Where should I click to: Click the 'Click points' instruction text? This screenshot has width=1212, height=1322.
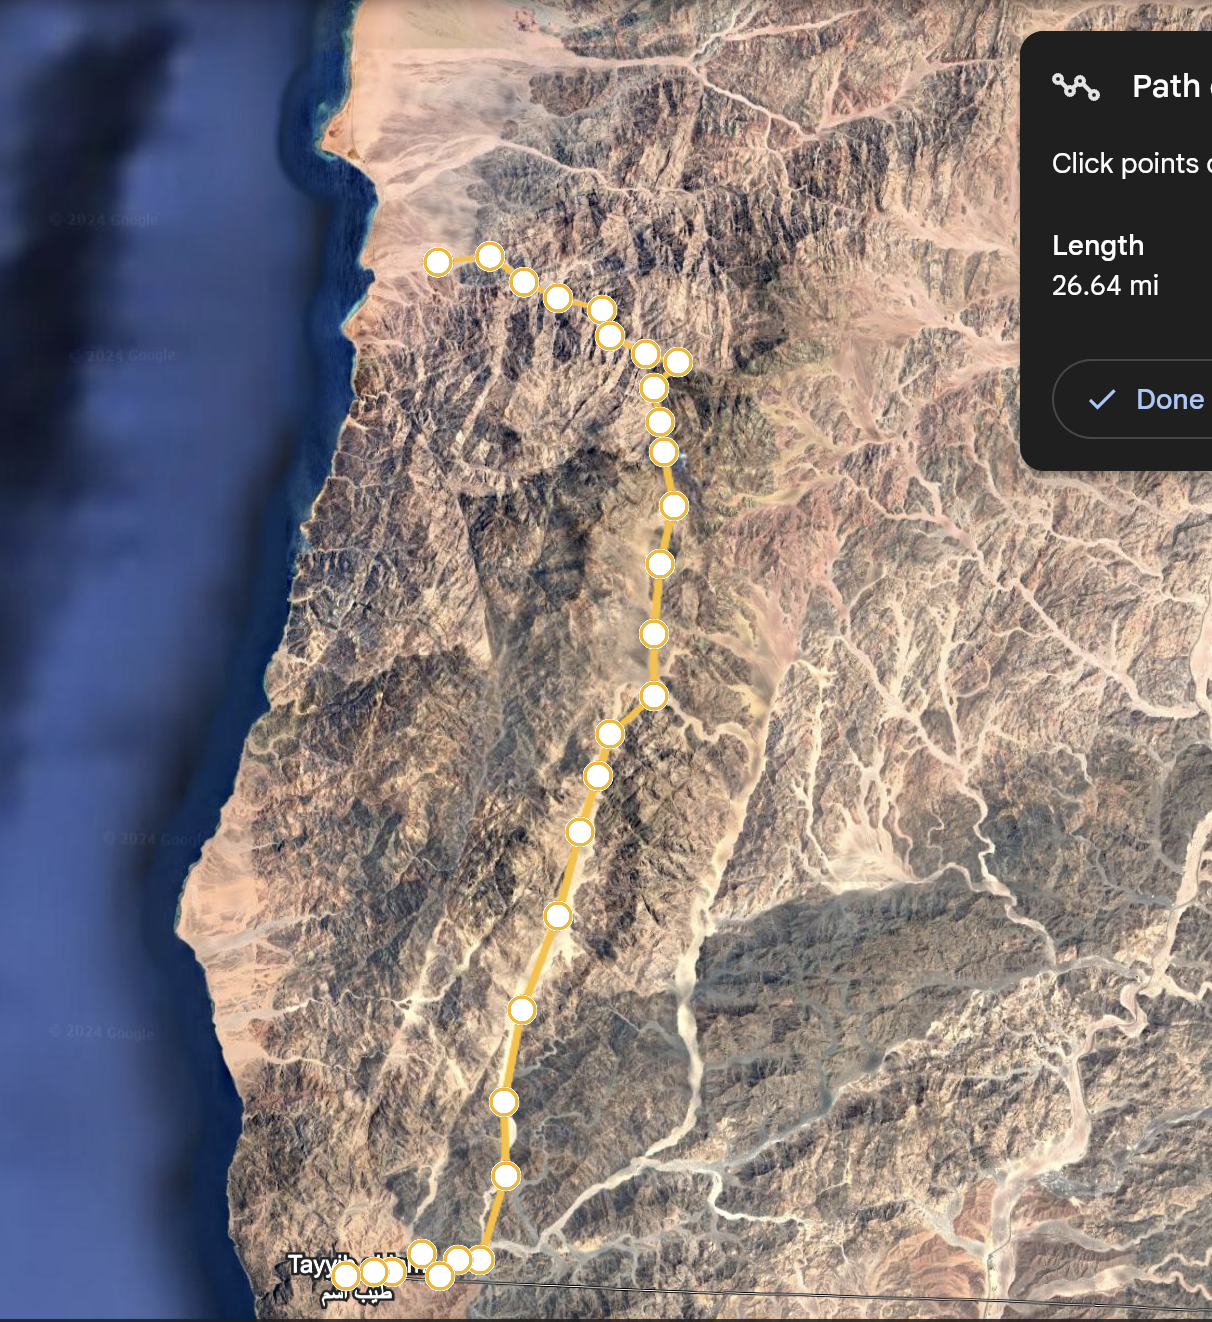pyautogui.click(x=1125, y=164)
